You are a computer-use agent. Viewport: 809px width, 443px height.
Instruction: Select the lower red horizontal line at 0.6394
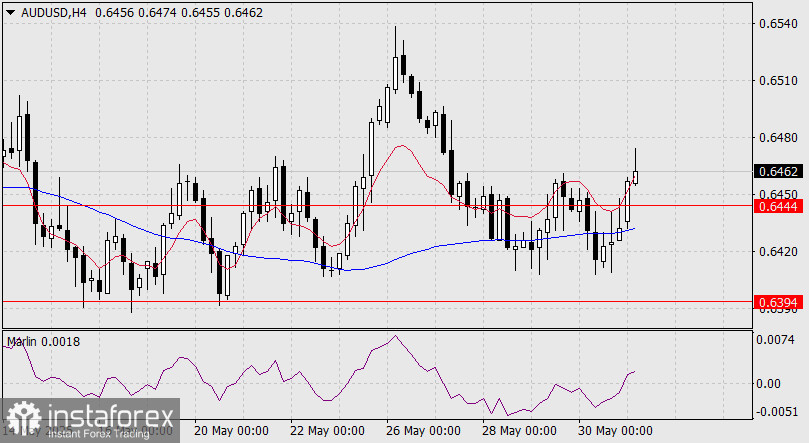coord(377,301)
